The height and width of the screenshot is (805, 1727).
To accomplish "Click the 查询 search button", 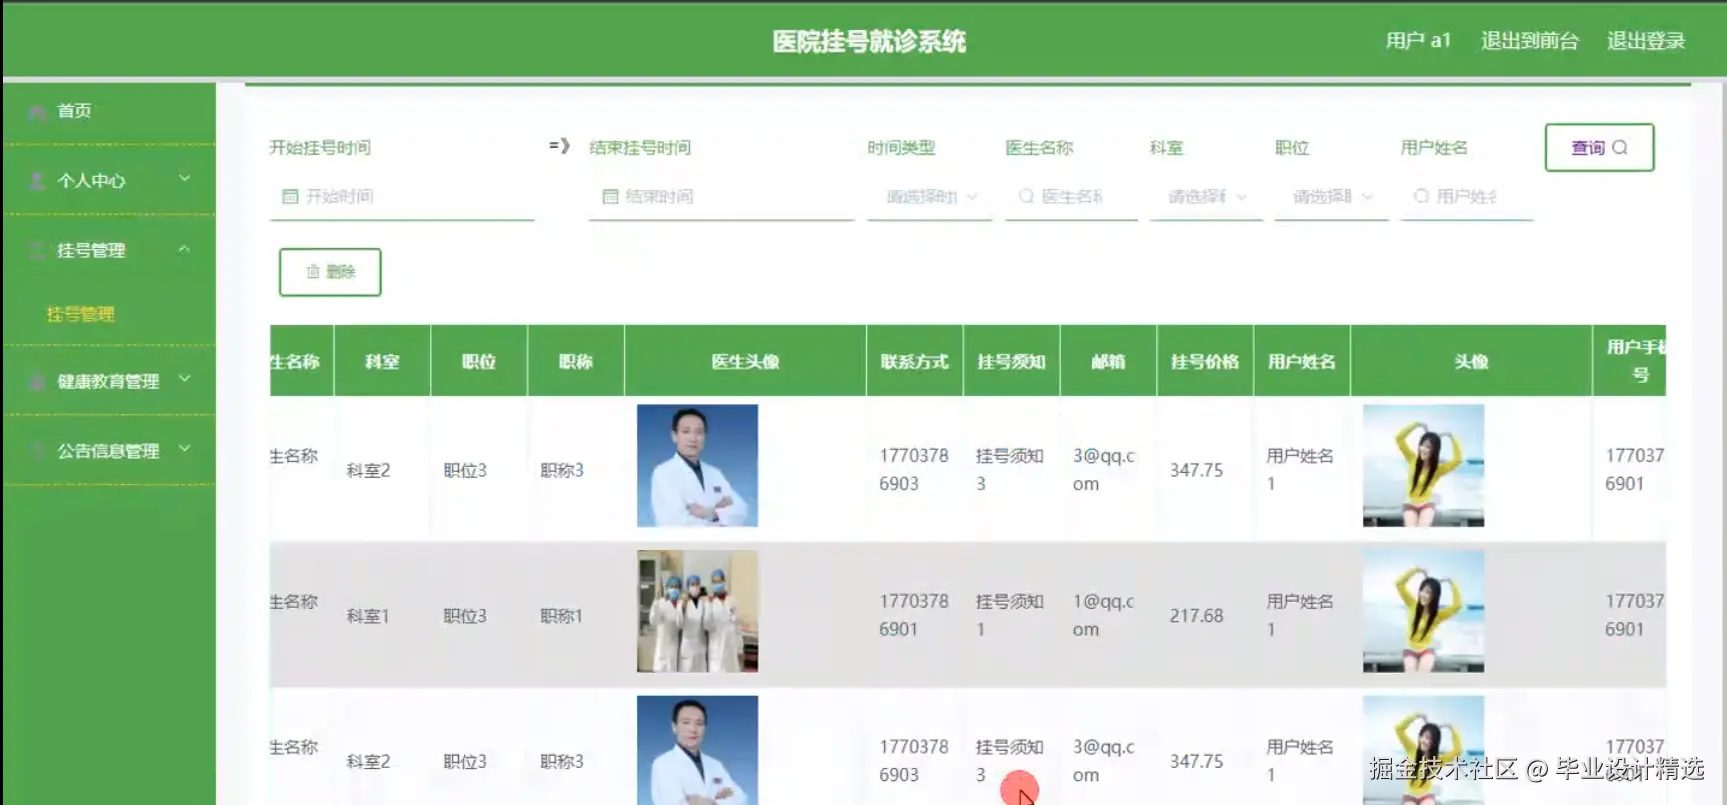I will click(x=1599, y=147).
